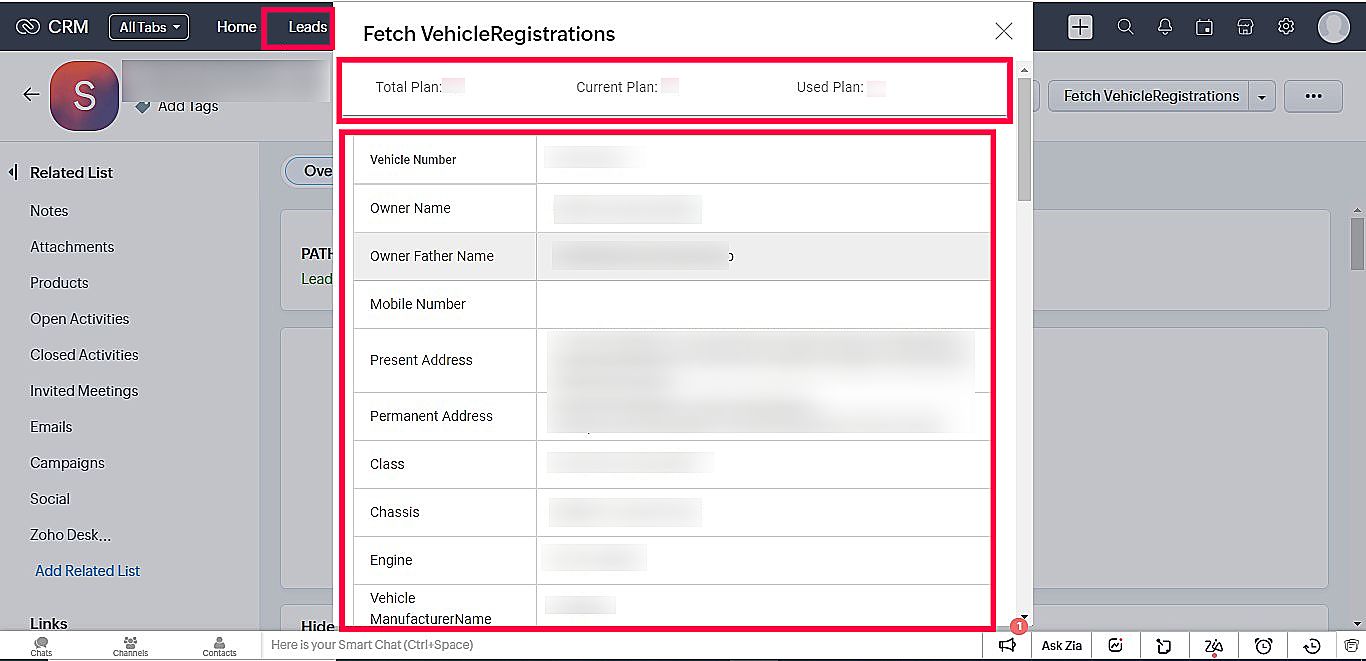Click the Engine row label
This screenshot has height=661, width=1366.
click(391, 560)
